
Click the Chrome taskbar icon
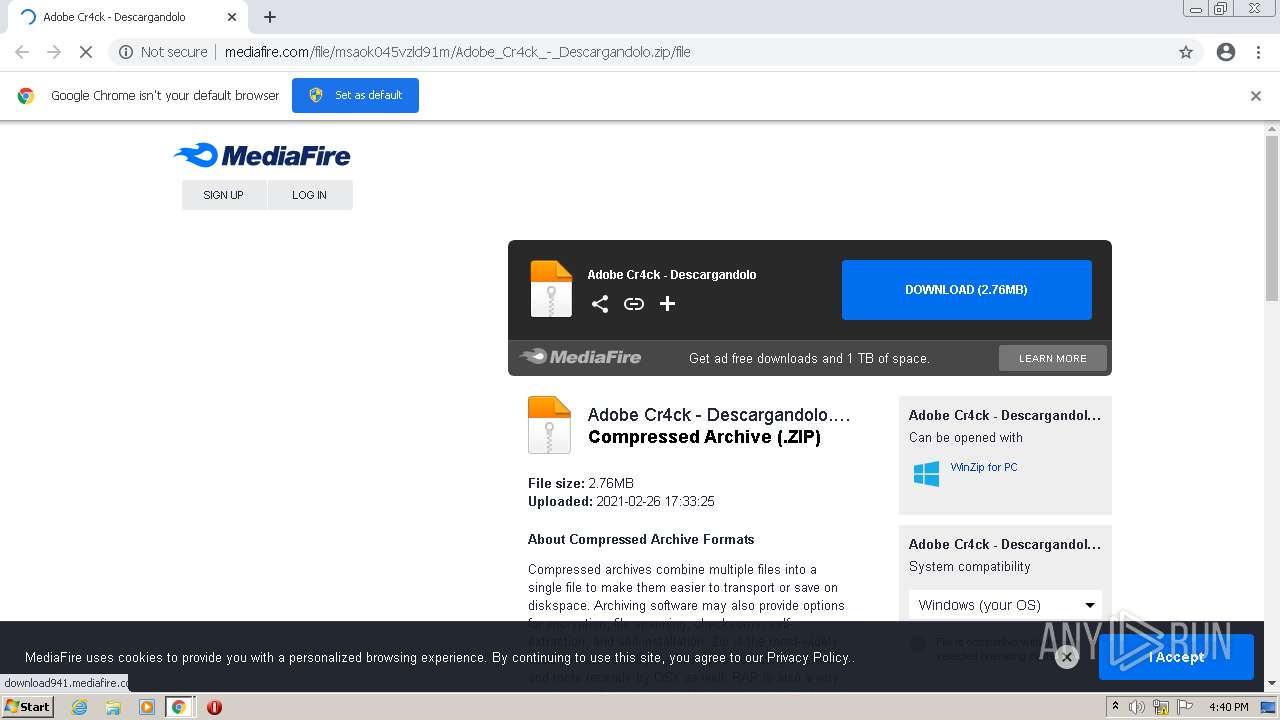179,707
